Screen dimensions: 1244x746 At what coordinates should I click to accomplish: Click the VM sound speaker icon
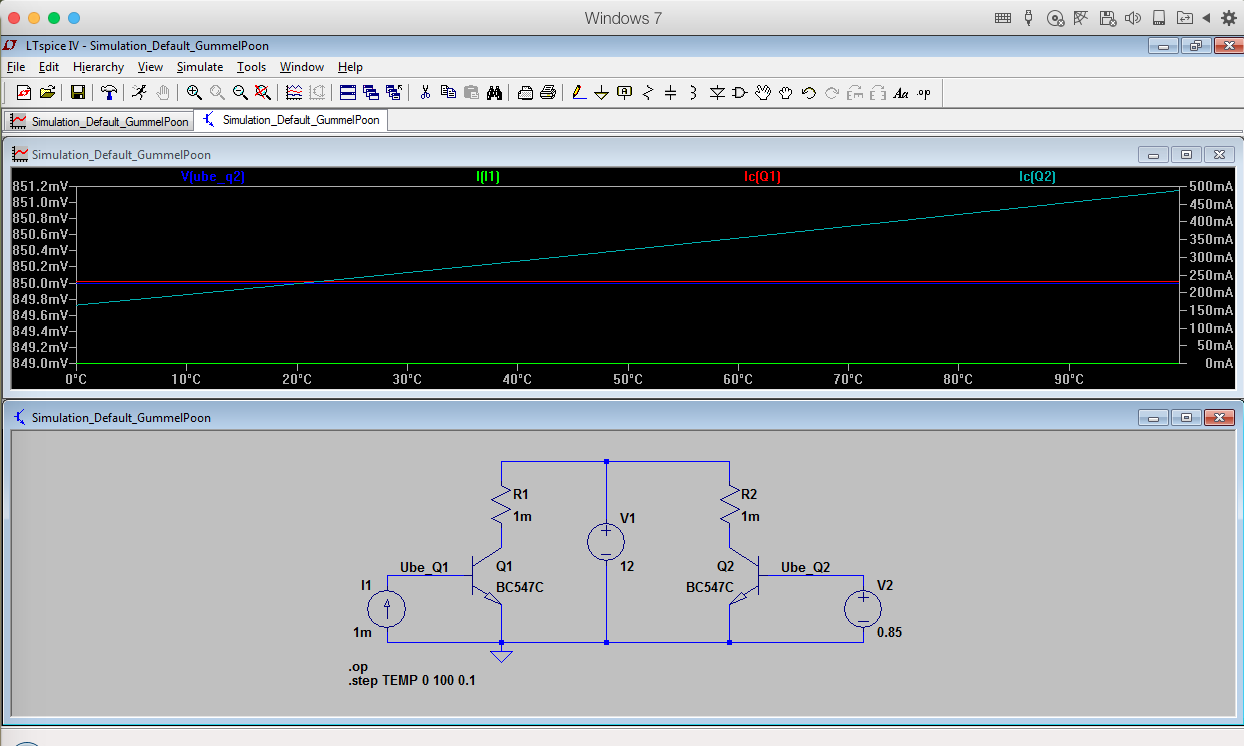1133,18
